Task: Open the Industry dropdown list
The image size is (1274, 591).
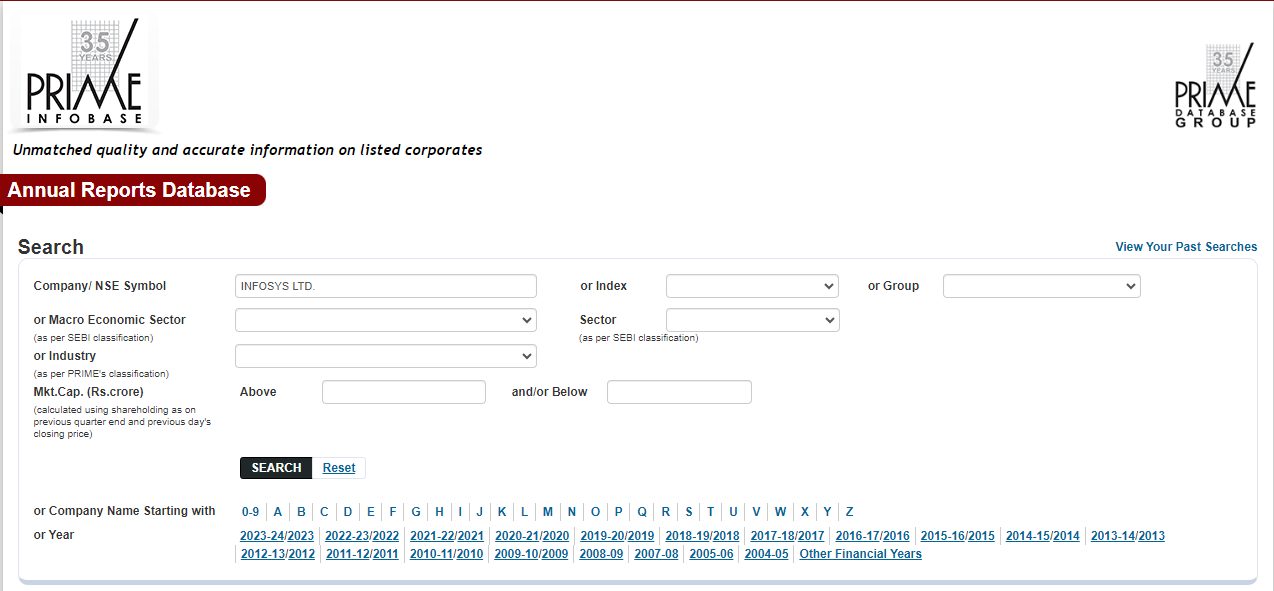Action: click(x=385, y=356)
